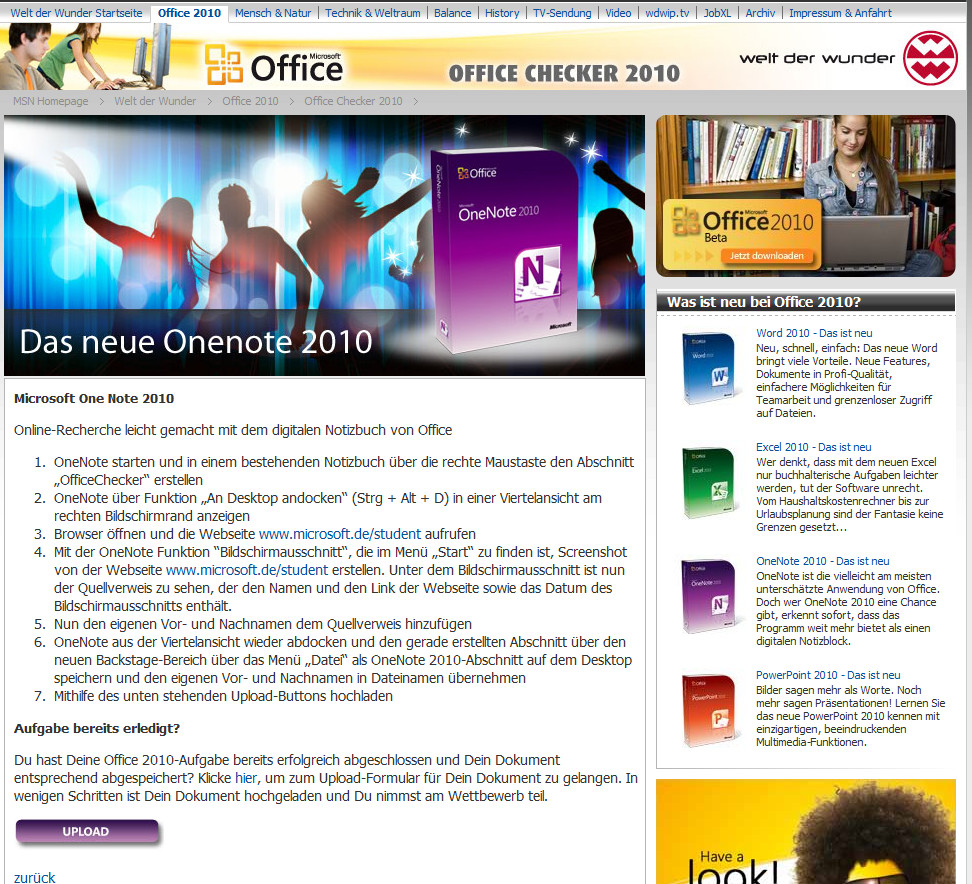Click step 5 'Nun den eigenen Vor- und Nachnamen' text
Image resolution: width=972 pixels, height=884 pixels.
point(263,624)
